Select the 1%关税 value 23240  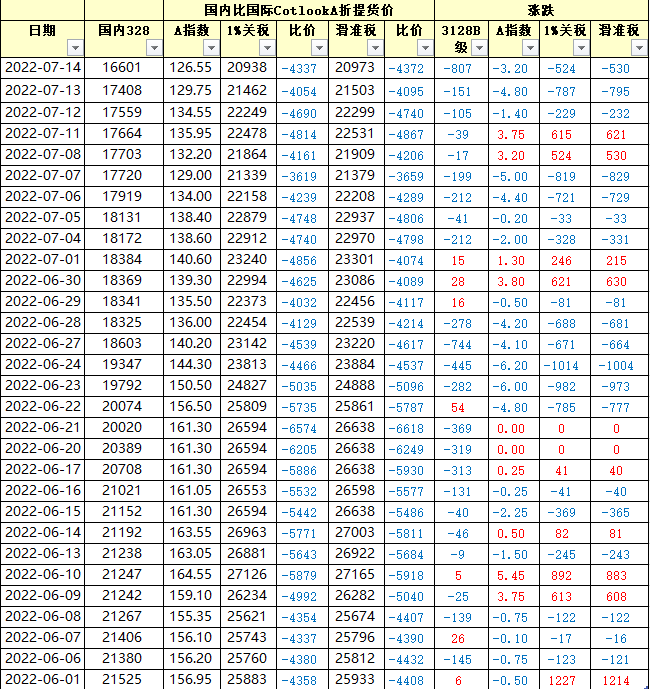point(247,260)
